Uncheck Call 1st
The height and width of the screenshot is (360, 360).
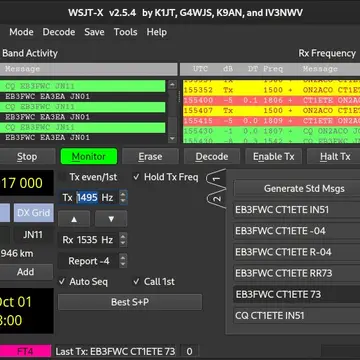154,282
